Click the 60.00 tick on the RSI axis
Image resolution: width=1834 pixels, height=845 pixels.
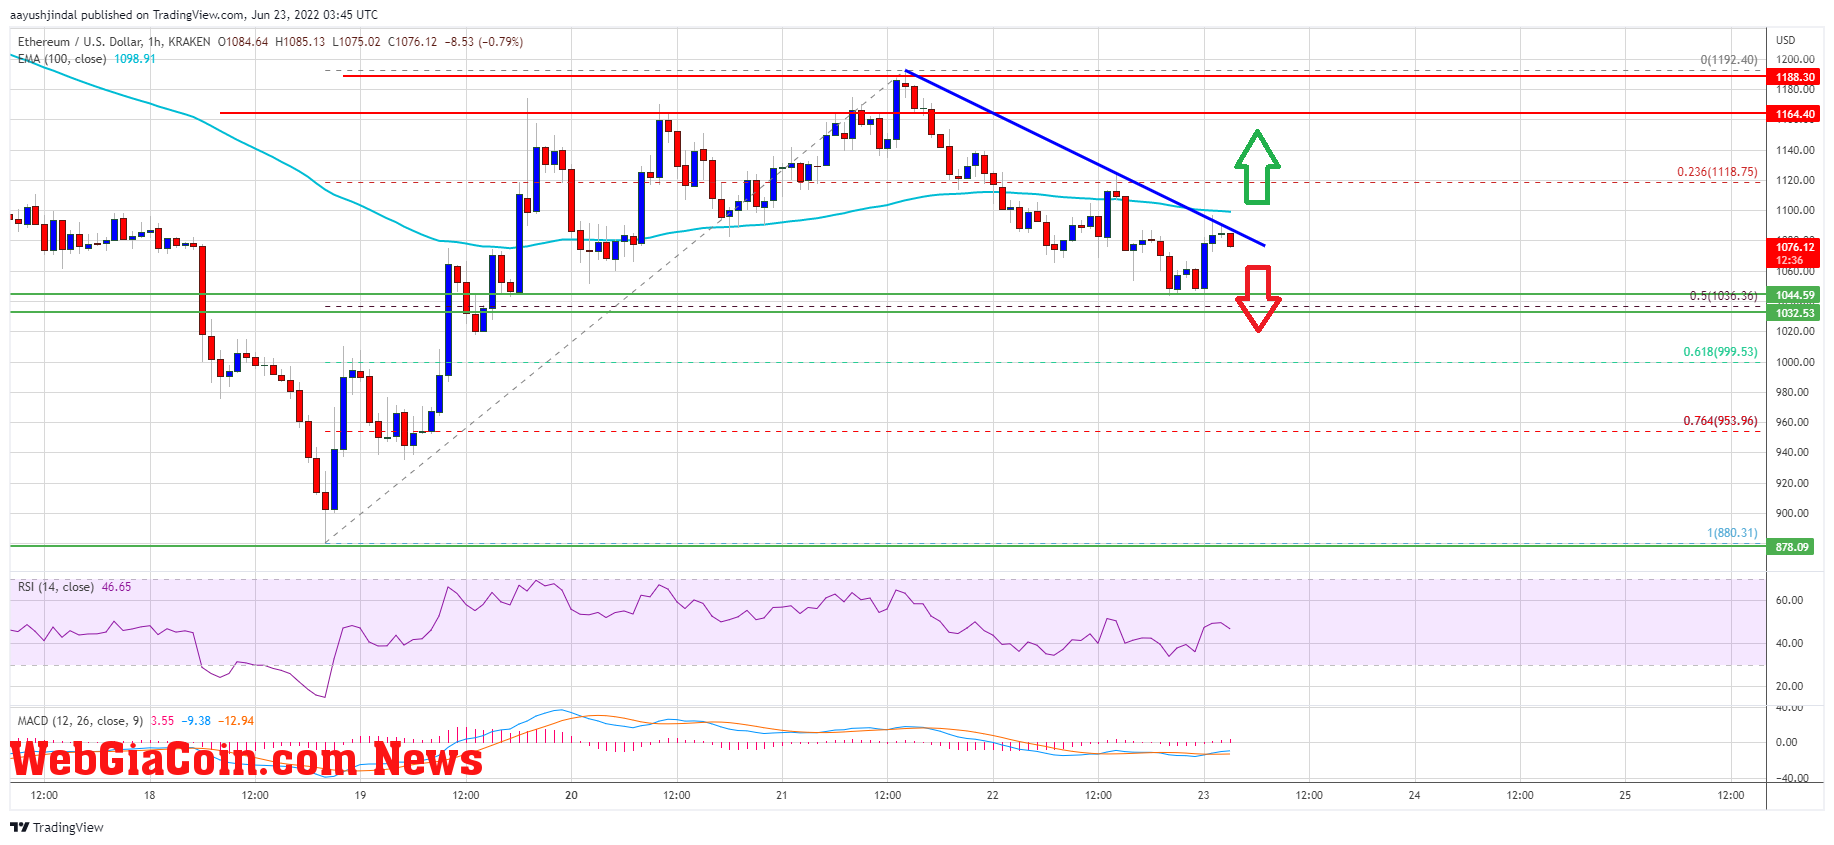pyautogui.click(x=1789, y=600)
